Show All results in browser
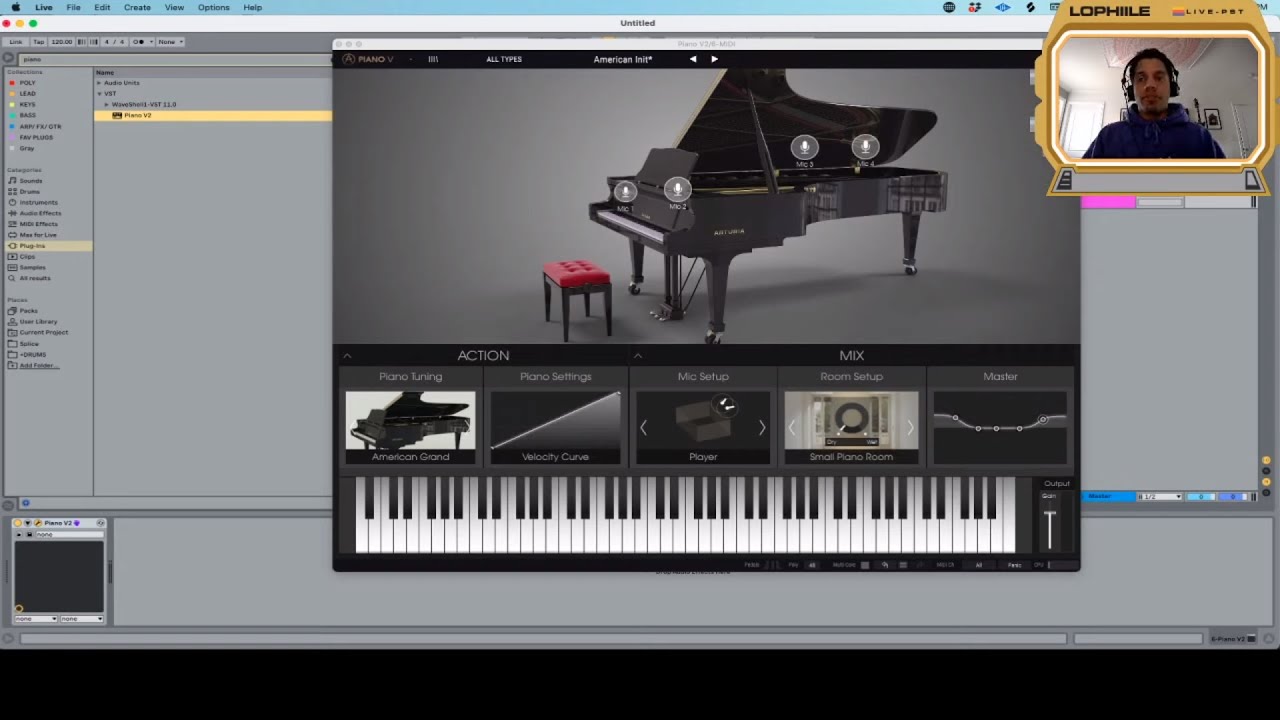This screenshot has height=720, width=1280. click(x=35, y=278)
